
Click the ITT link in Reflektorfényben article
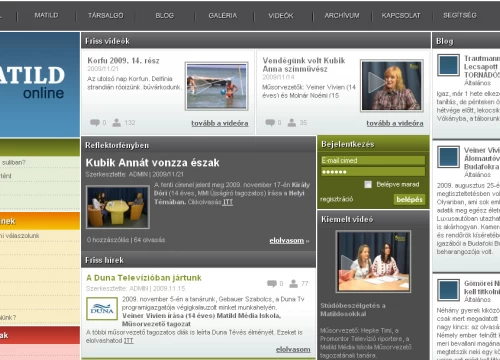pyautogui.click(x=228, y=202)
